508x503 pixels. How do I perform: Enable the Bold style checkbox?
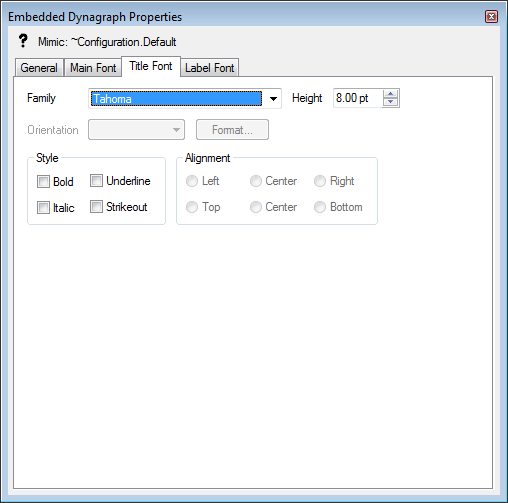43,182
